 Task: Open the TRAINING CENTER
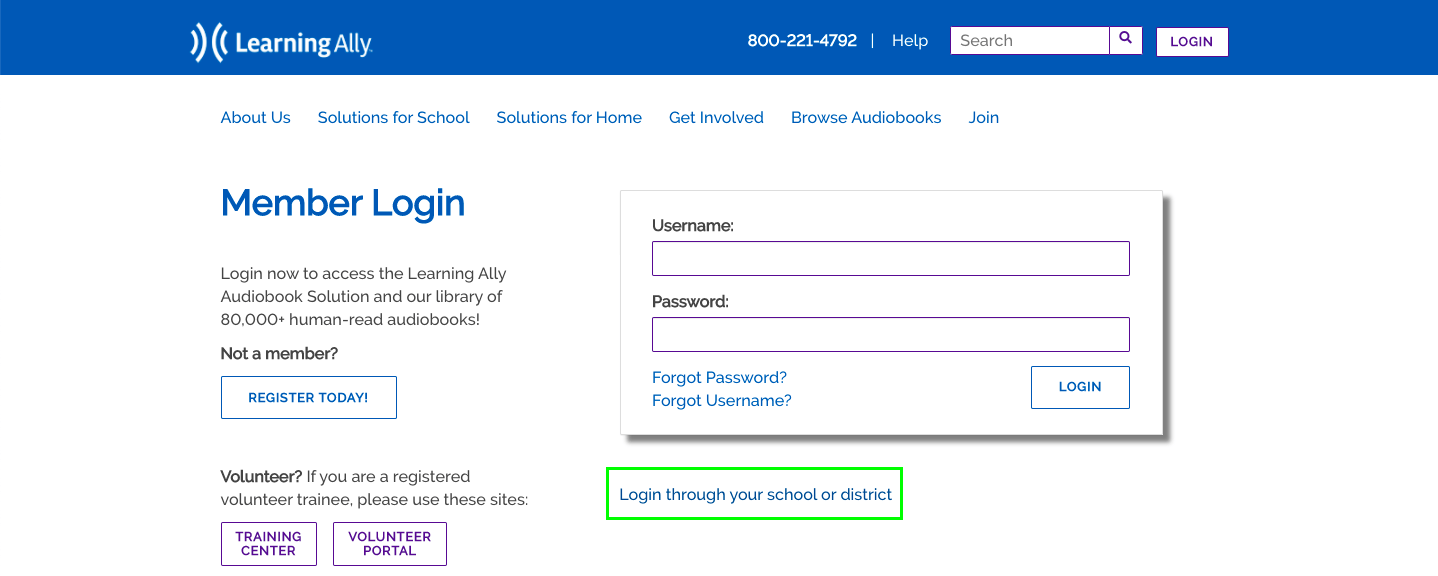click(x=268, y=543)
